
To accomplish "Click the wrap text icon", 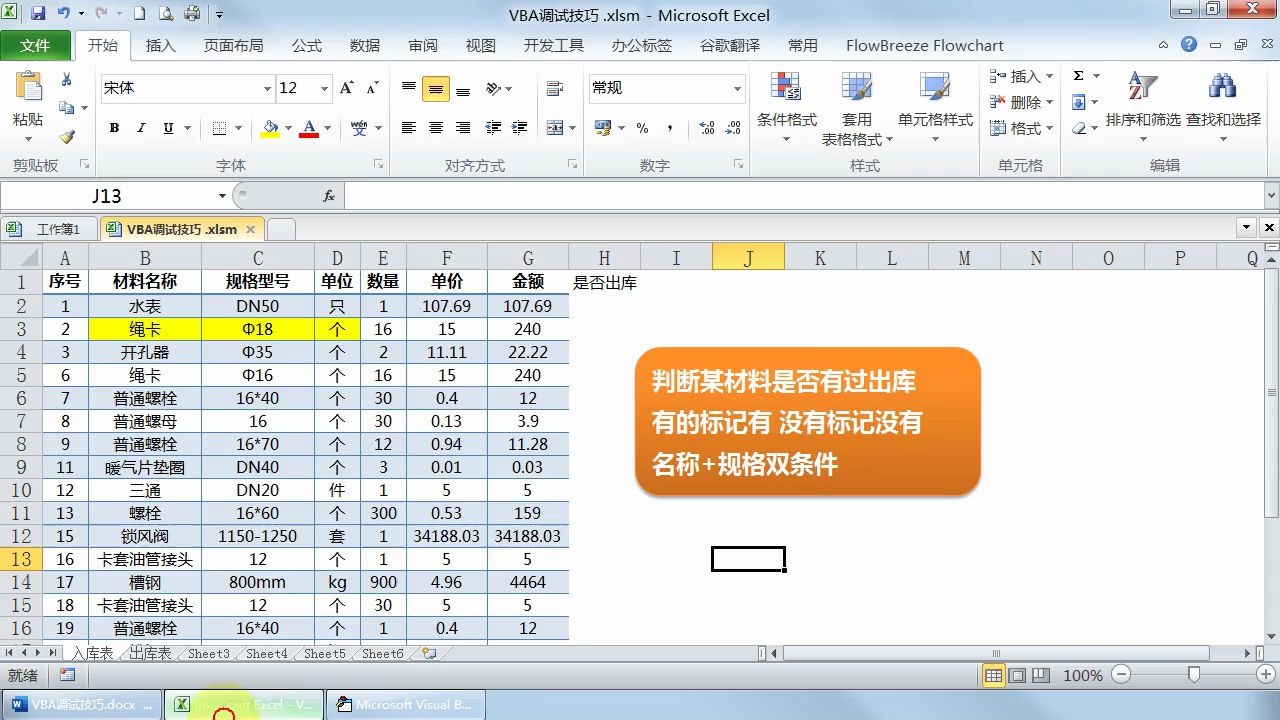I will click(555, 89).
